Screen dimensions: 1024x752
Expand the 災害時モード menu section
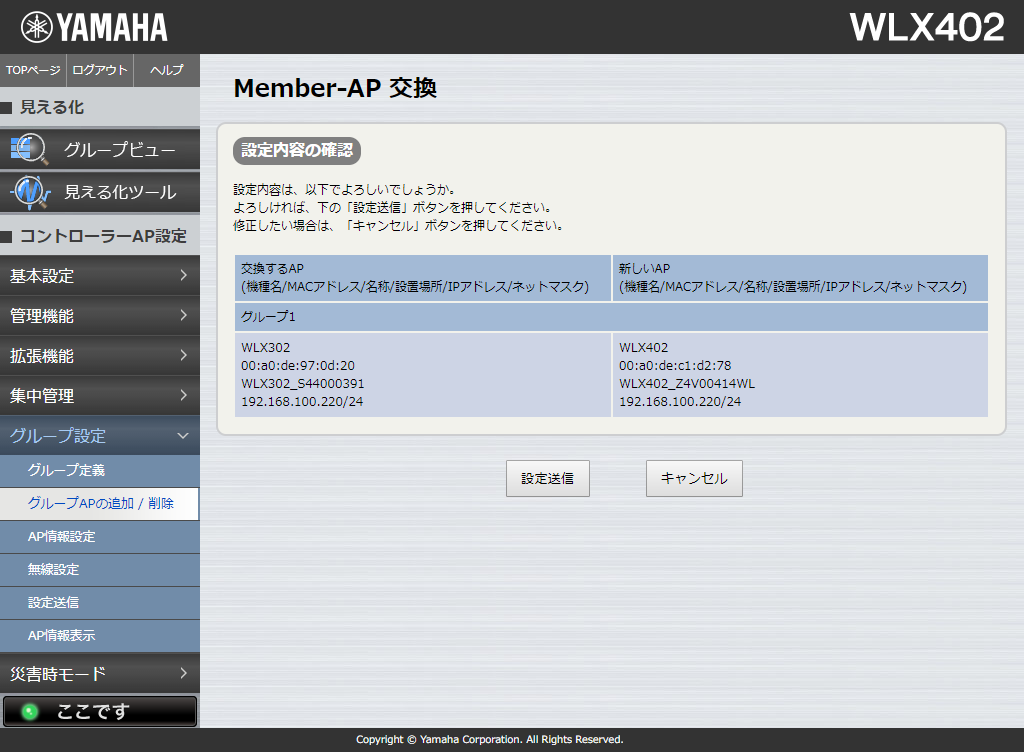99,674
